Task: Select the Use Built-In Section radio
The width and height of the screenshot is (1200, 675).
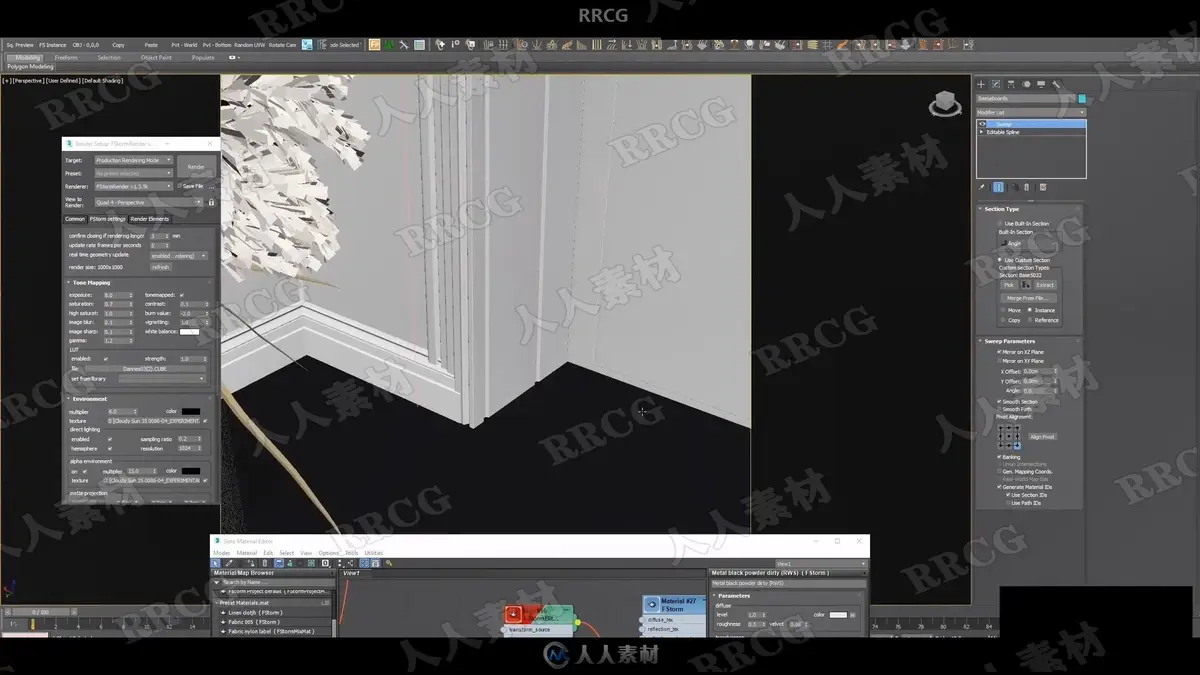Action: tap(1000, 223)
